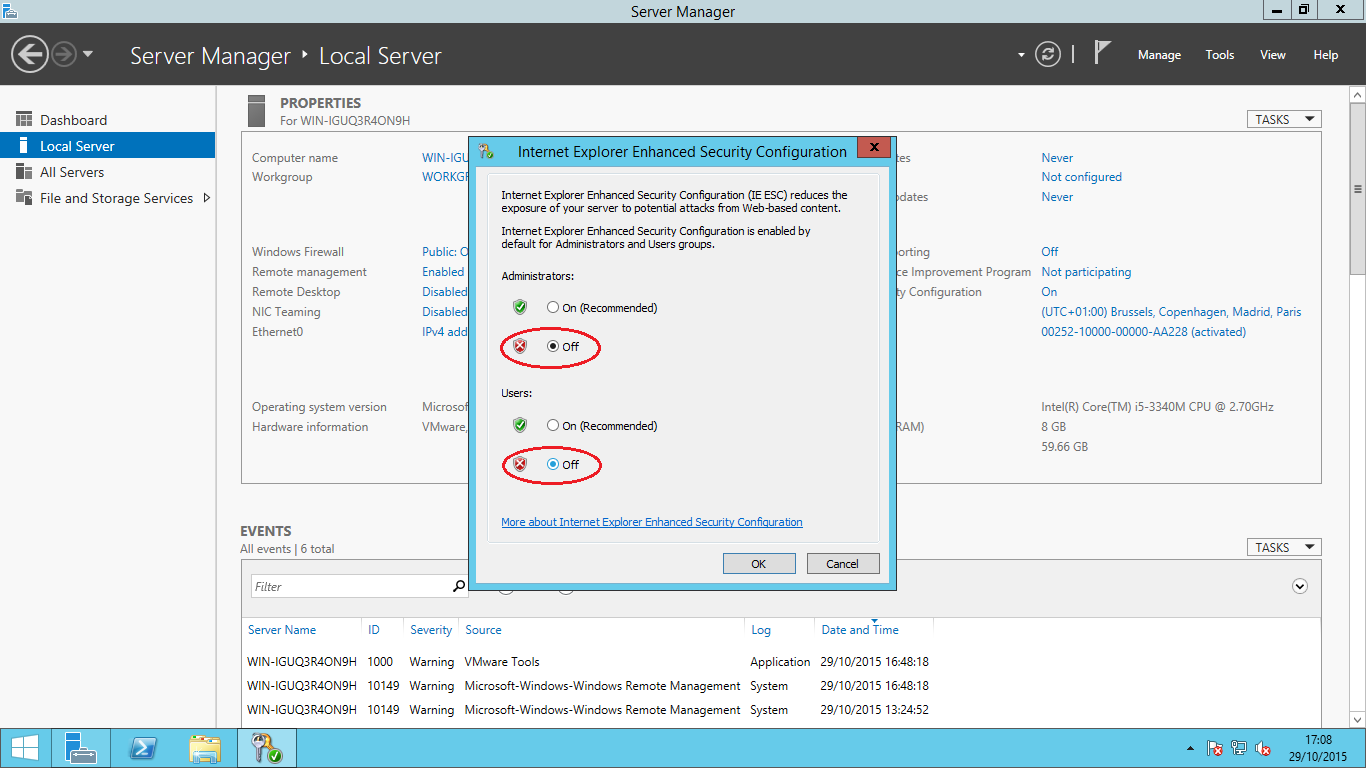Click the Not configured link
Screen dimensions: 1366x768
click(x=1081, y=177)
